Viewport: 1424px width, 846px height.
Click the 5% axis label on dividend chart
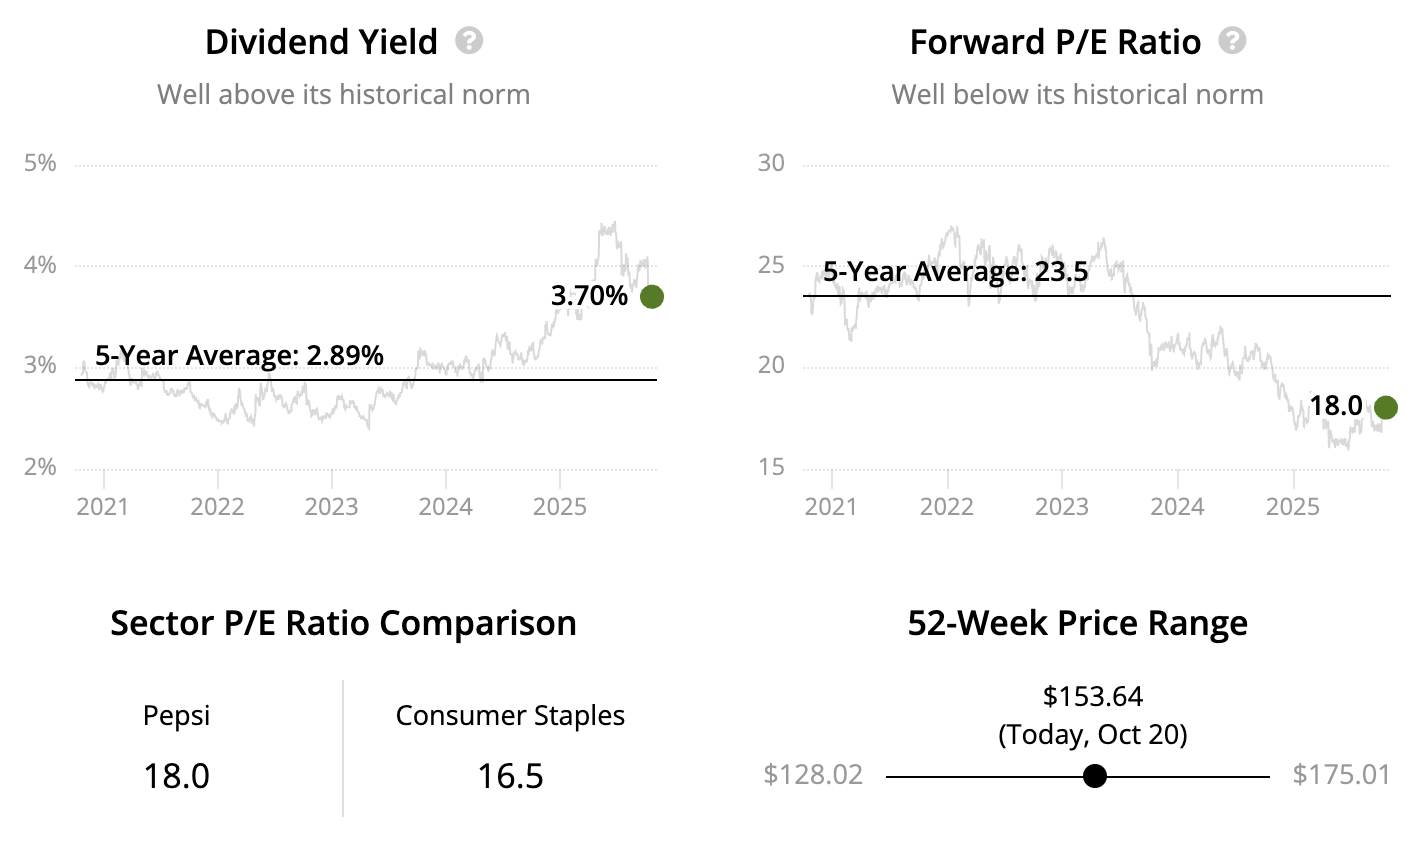(40, 163)
